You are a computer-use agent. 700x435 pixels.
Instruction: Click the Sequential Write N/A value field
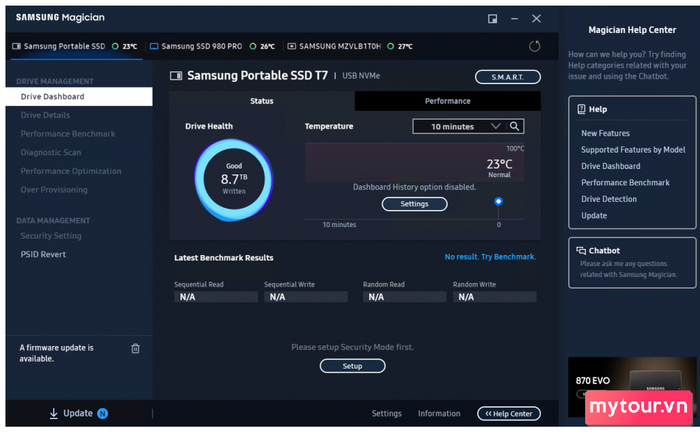pyautogui.click(x=306, y=297)
